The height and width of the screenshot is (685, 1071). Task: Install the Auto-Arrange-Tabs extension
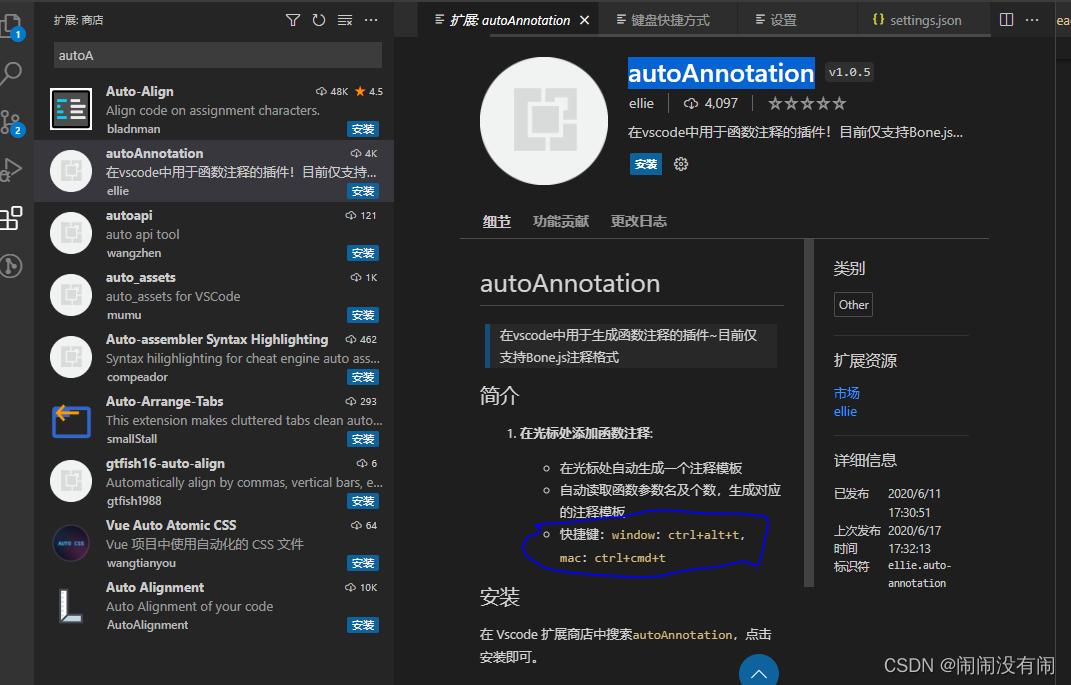[363, 439]
